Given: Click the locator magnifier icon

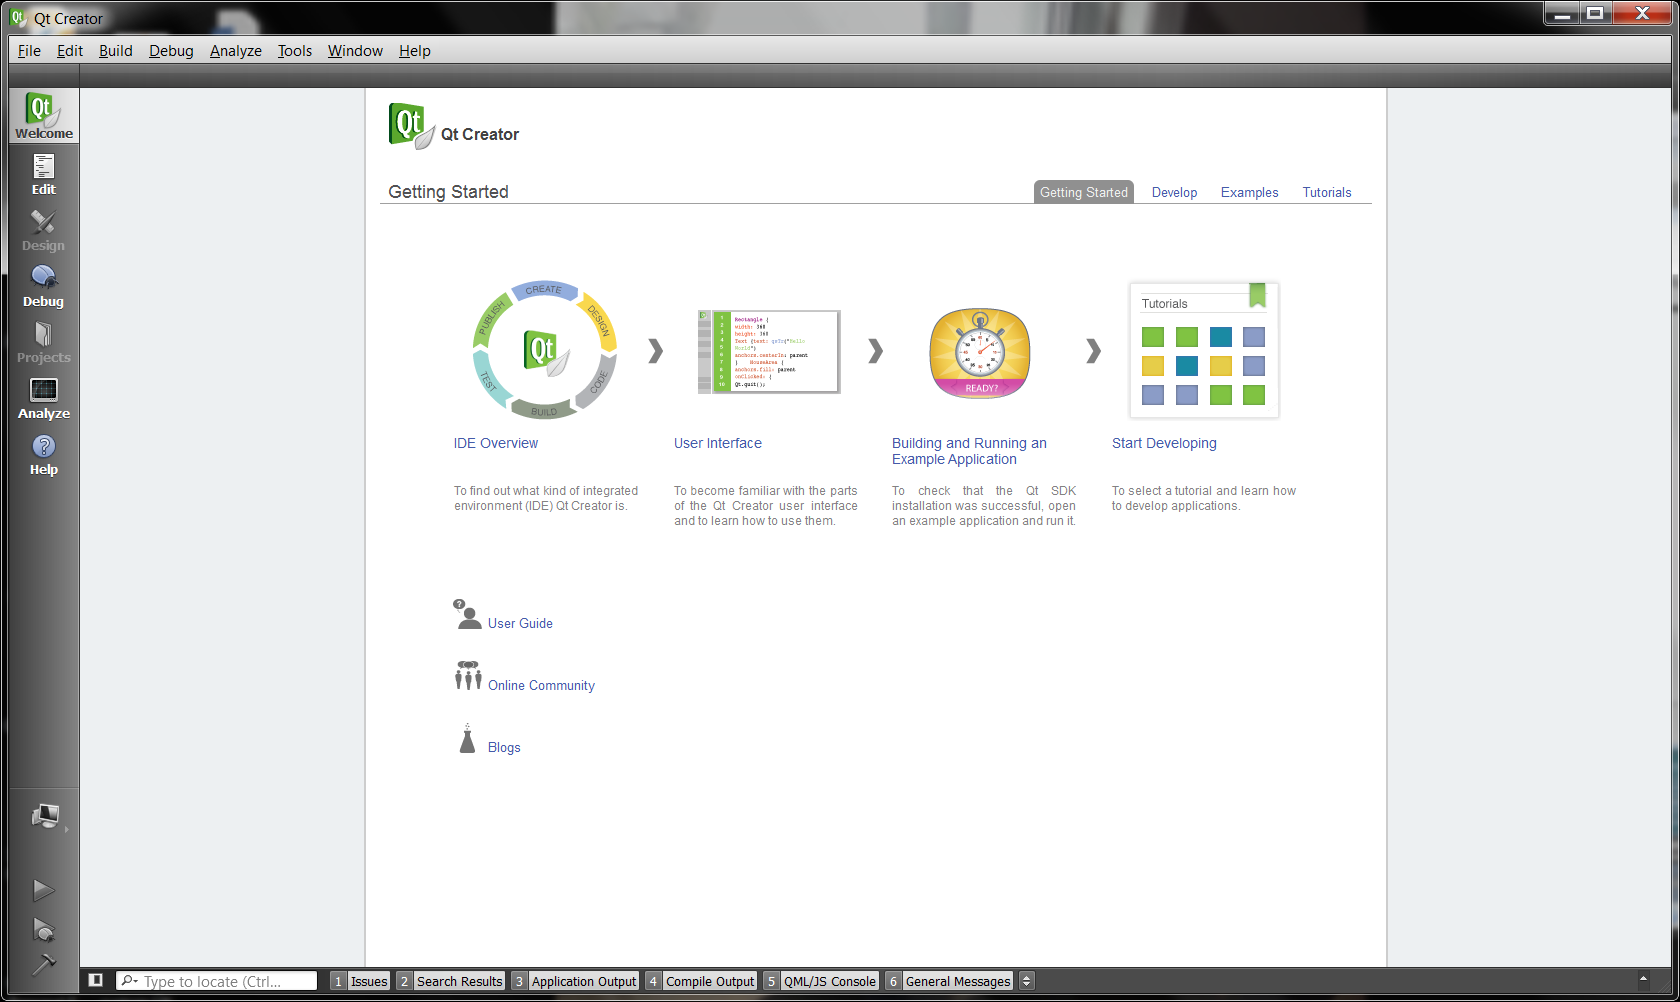Looking at the screenshot, I should tap(129, 981).
